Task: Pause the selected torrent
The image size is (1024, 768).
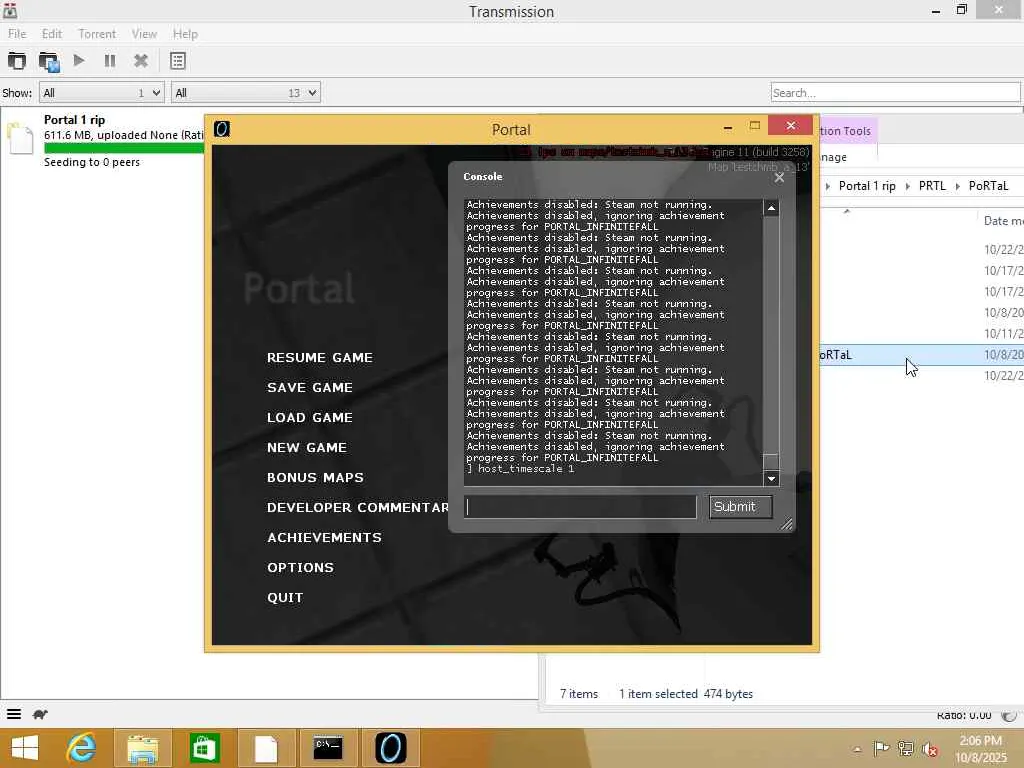Action: [x=110, y=61]
